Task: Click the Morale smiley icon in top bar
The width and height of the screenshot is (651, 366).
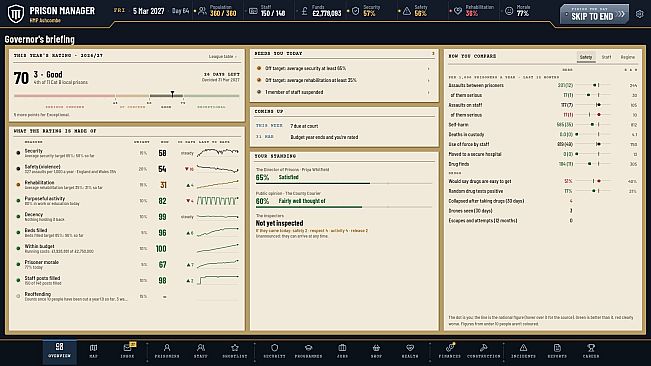Action: coord(509,11)
